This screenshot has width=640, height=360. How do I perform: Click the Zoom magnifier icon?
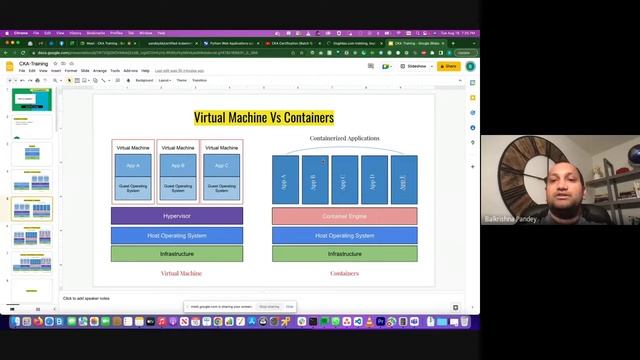55,80
